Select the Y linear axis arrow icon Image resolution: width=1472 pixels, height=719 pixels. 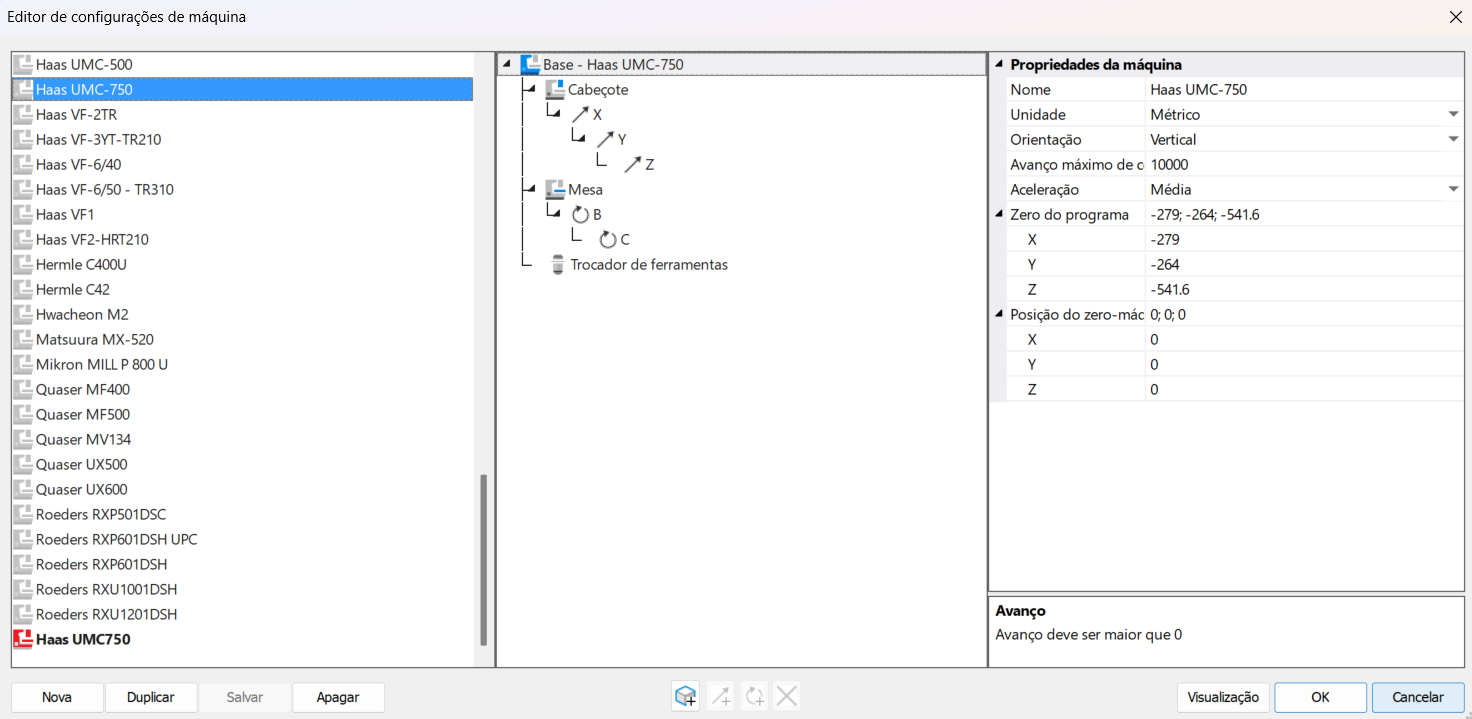[x=605, y=139]
